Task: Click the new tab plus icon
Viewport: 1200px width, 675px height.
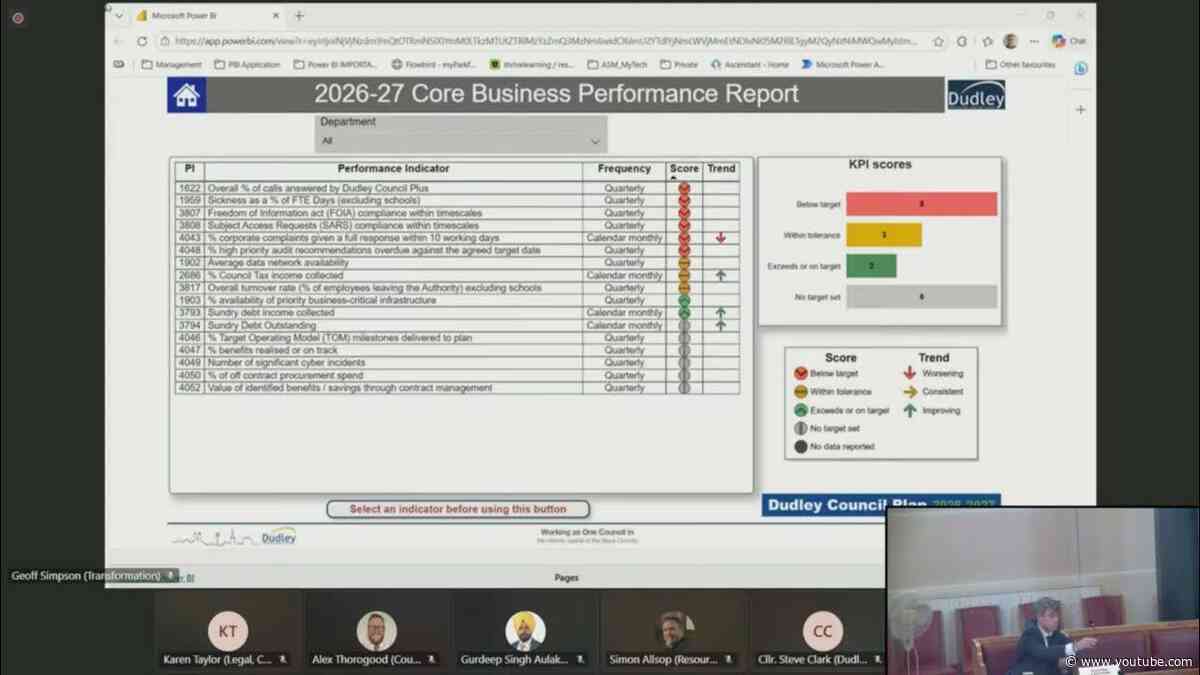Action: click(299, 16)
